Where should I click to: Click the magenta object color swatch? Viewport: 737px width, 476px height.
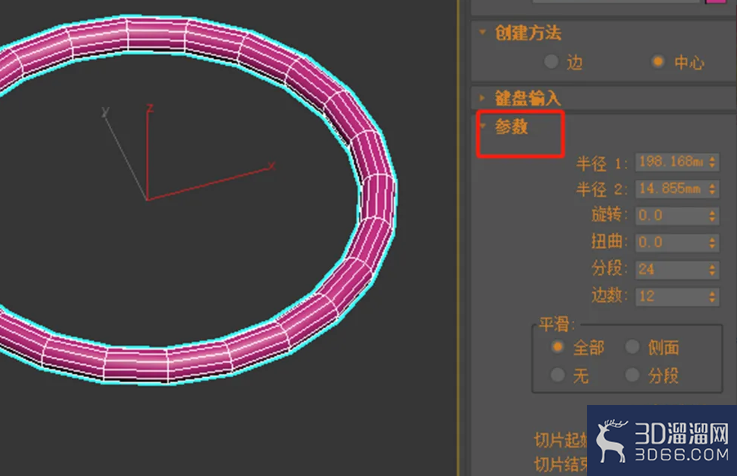(716, 1)
